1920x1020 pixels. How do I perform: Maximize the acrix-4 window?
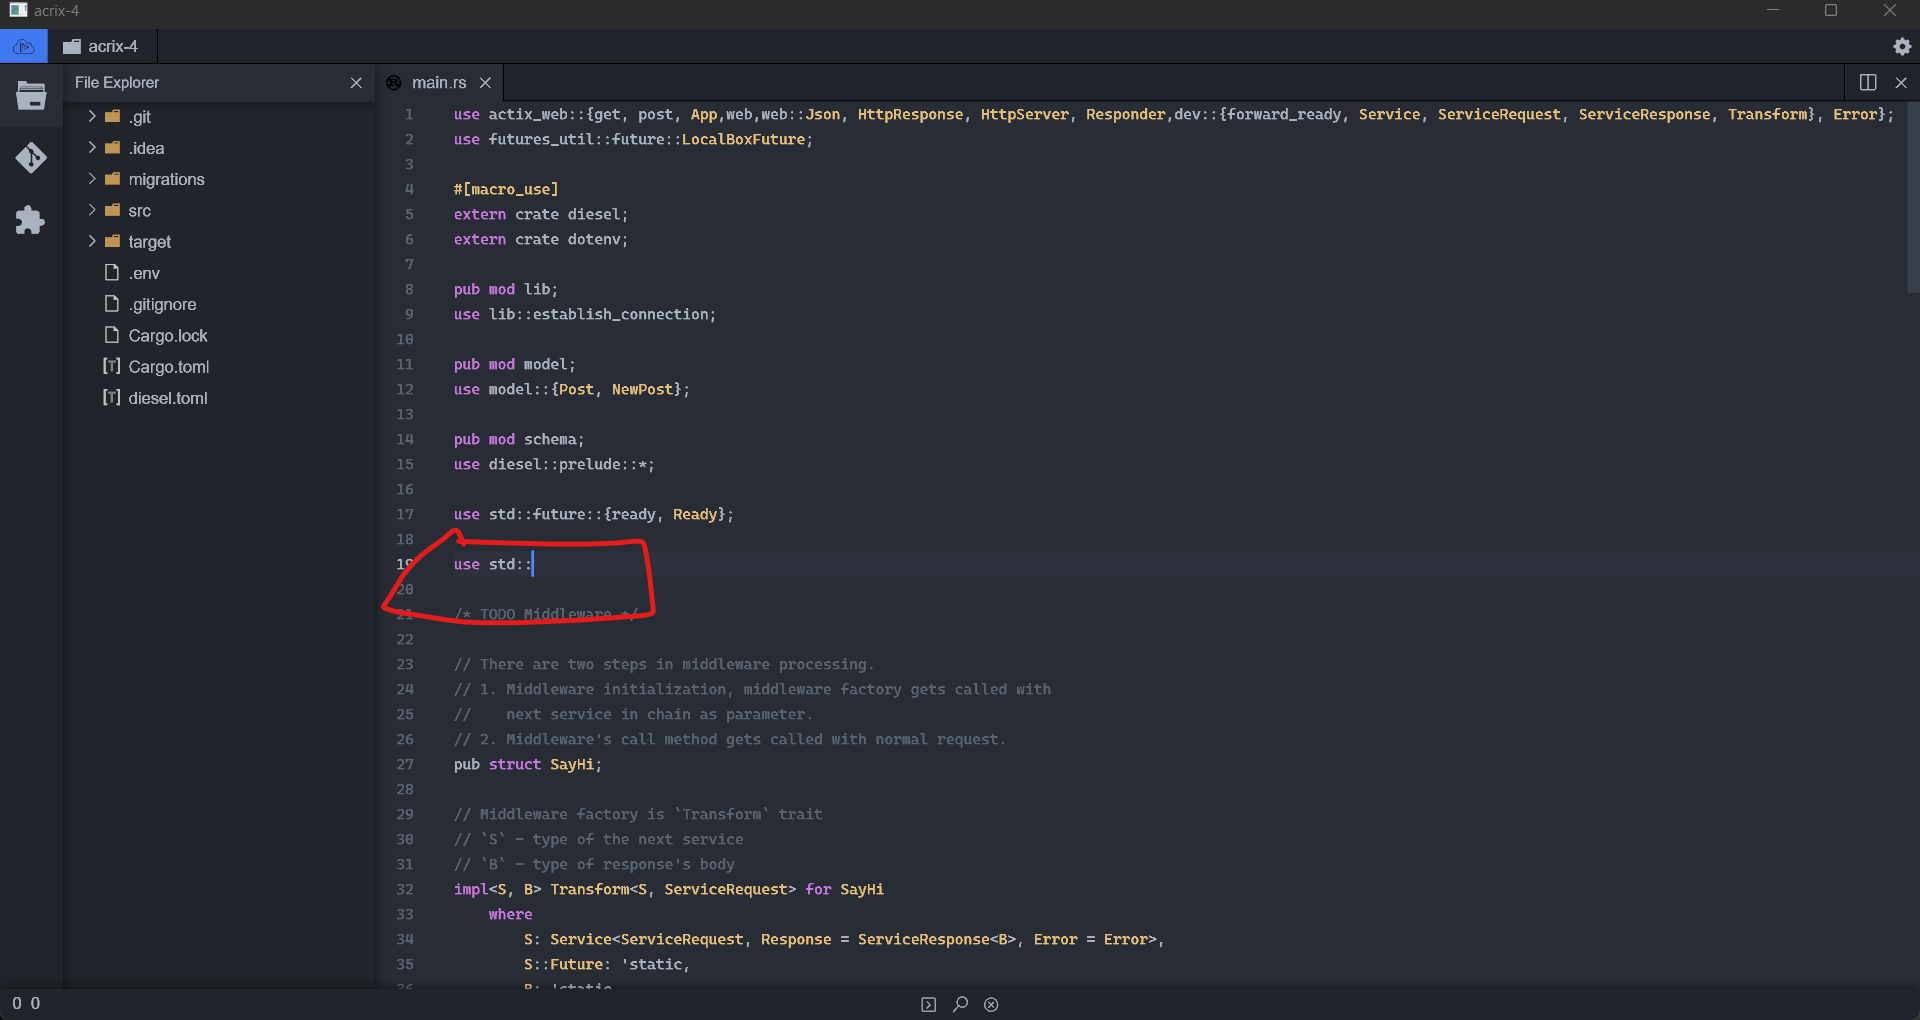pyautogui.click(x=1831, y=10)
